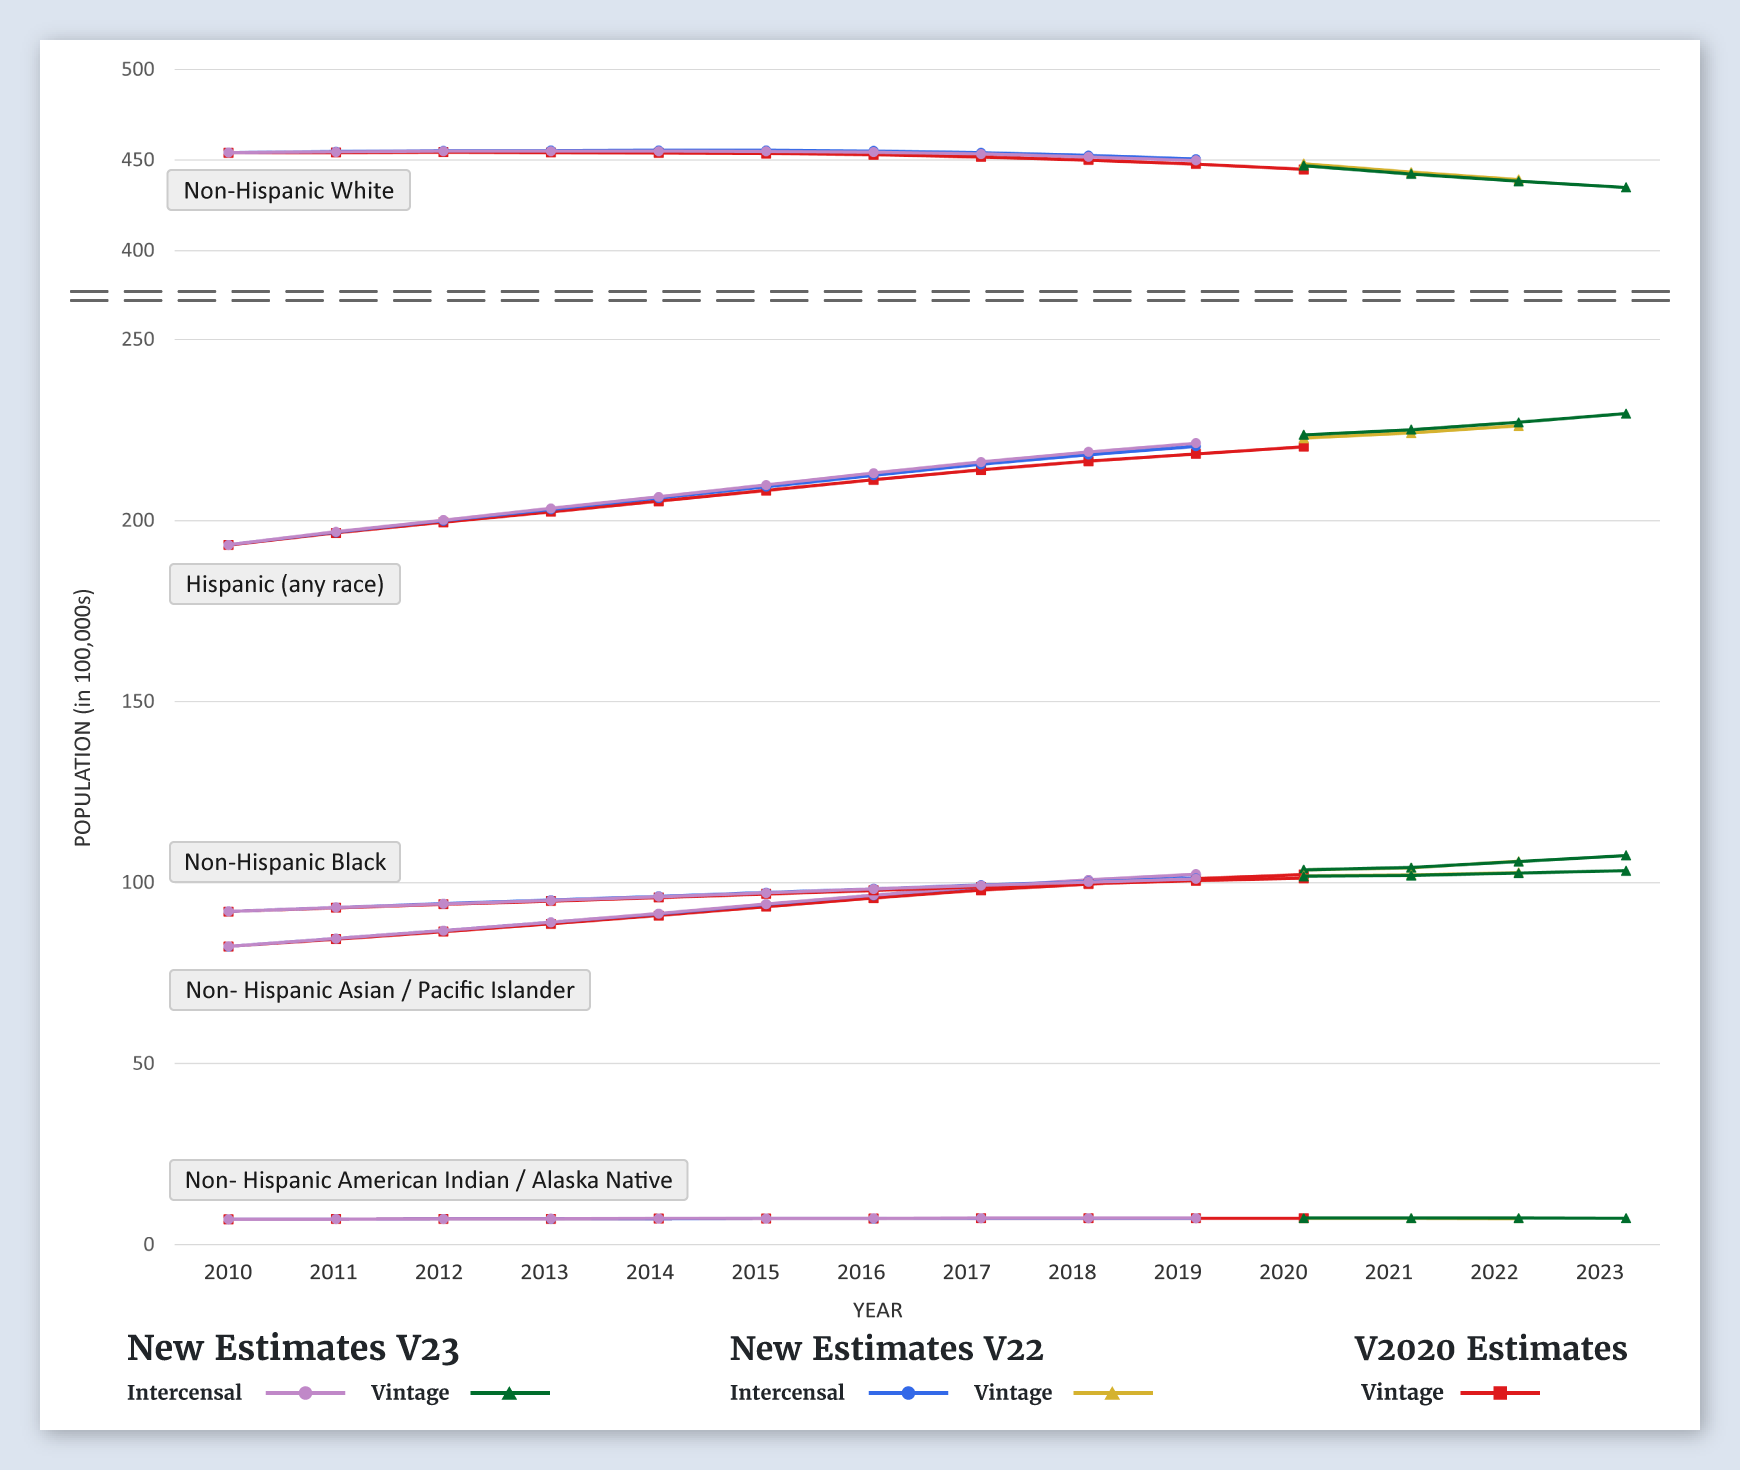Click the yellow triangle Vintage marker under V22
Image resolution: width=1740 pixels, height=1470 pixels.
point(1112,1393)
